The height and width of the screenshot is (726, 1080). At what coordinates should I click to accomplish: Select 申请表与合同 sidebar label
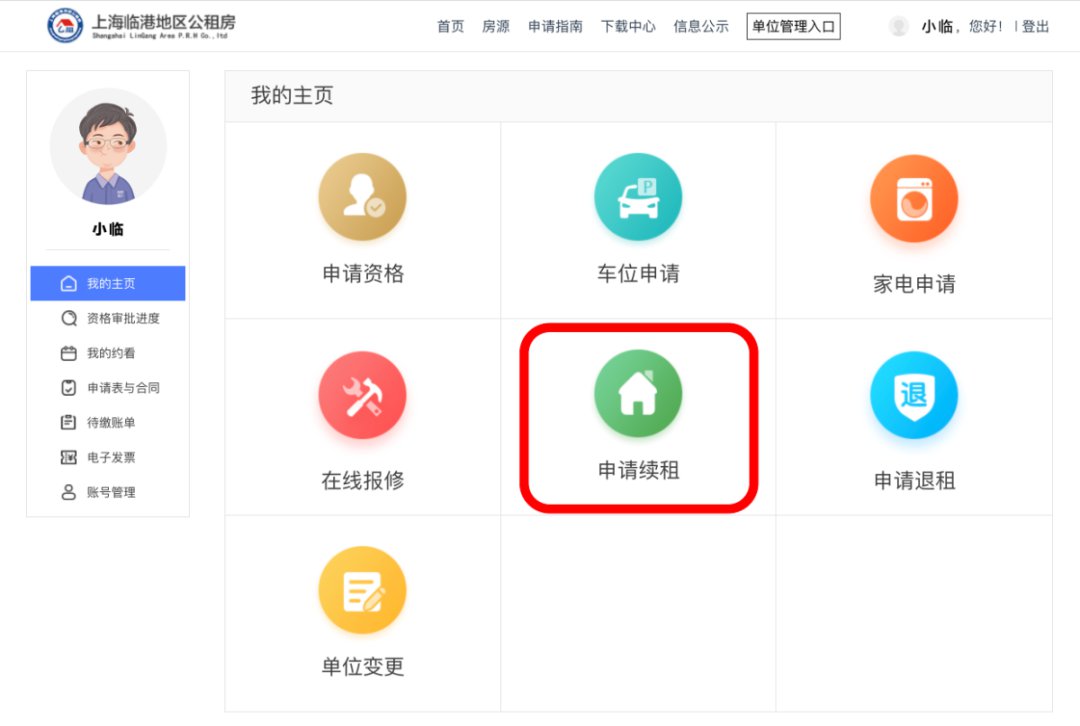pos(123,388)
